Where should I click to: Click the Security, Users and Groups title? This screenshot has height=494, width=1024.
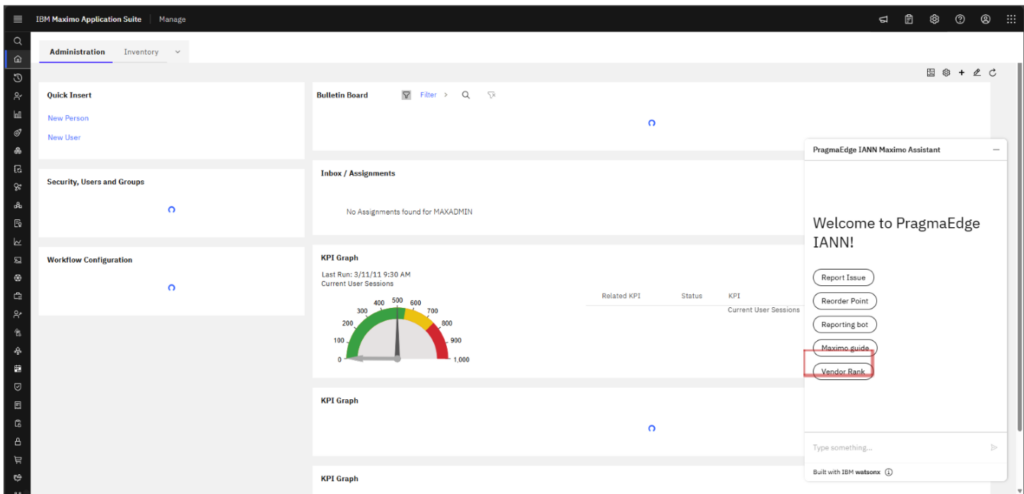coord(95,182)
